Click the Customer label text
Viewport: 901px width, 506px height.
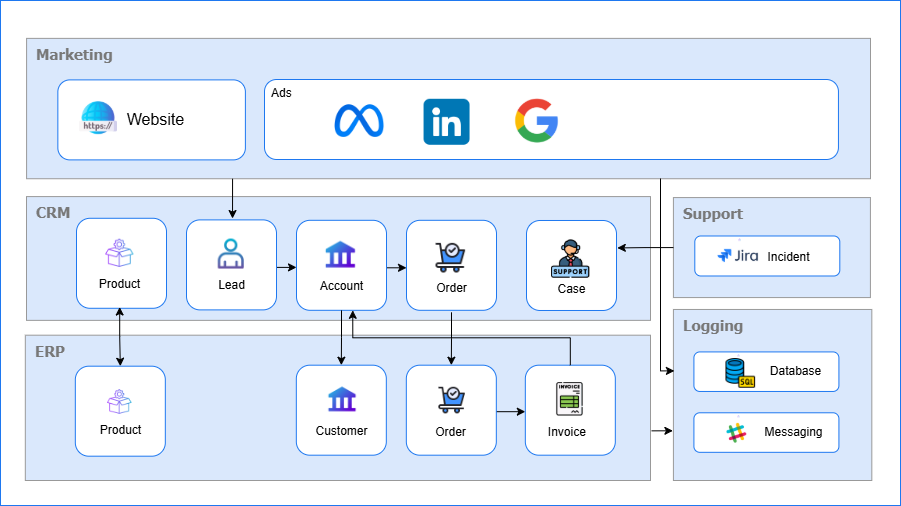341,431
